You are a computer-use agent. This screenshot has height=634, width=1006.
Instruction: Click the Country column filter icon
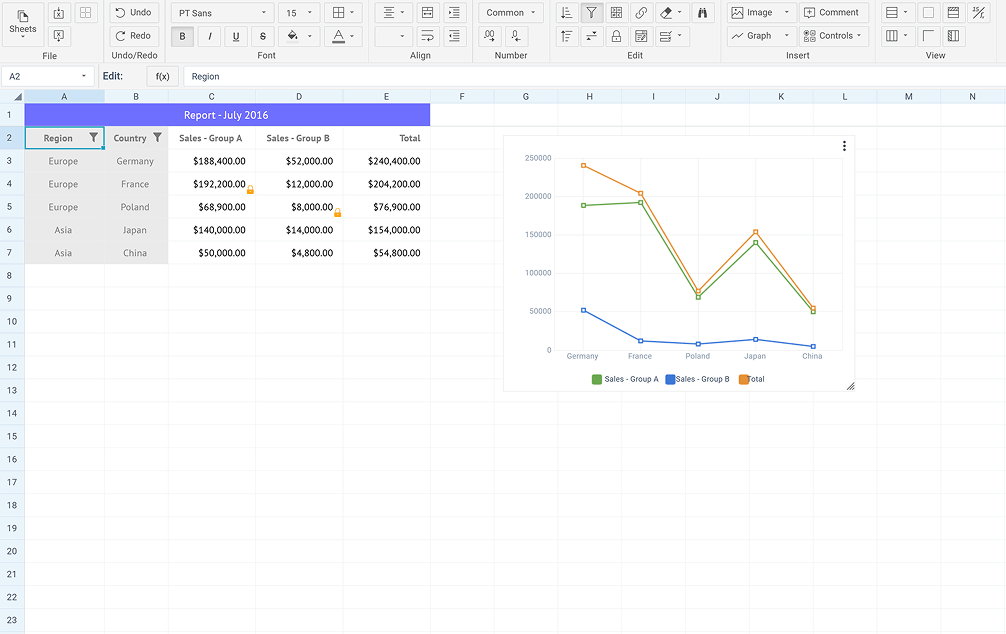click(x=157, y=137)
